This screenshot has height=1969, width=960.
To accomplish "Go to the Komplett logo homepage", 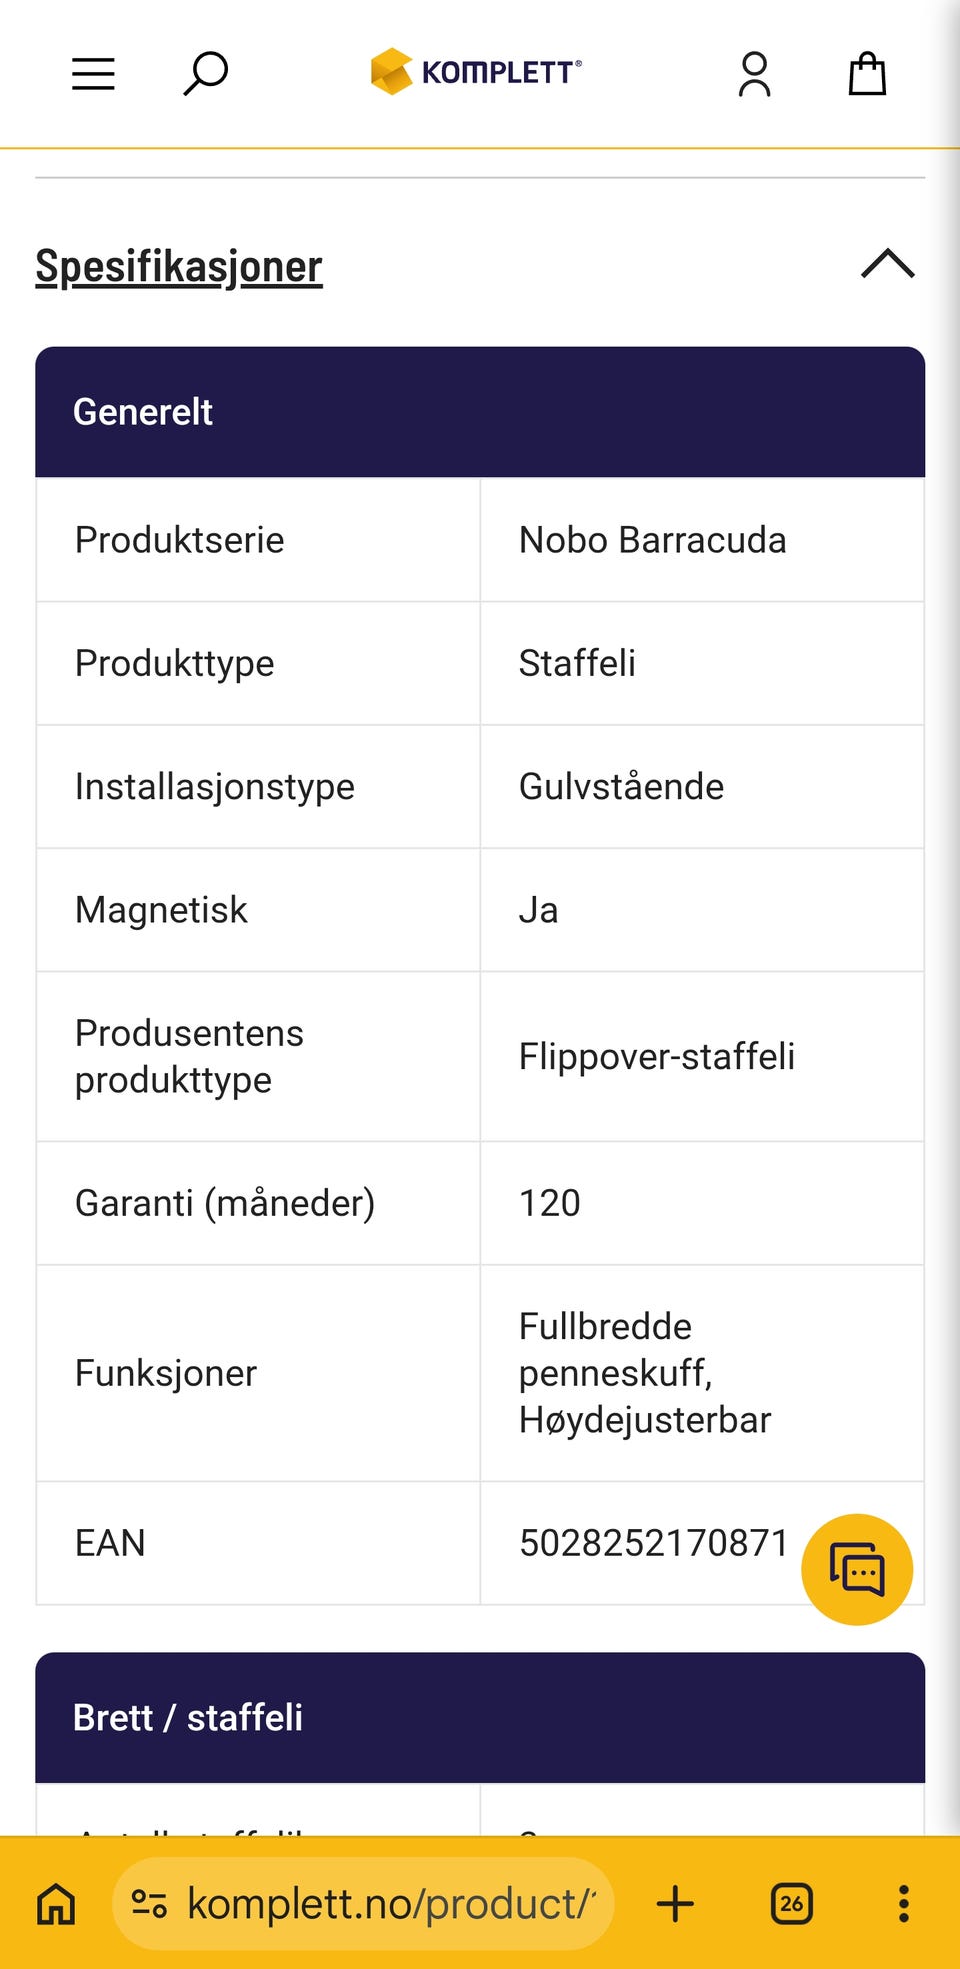I will point(476,72).
